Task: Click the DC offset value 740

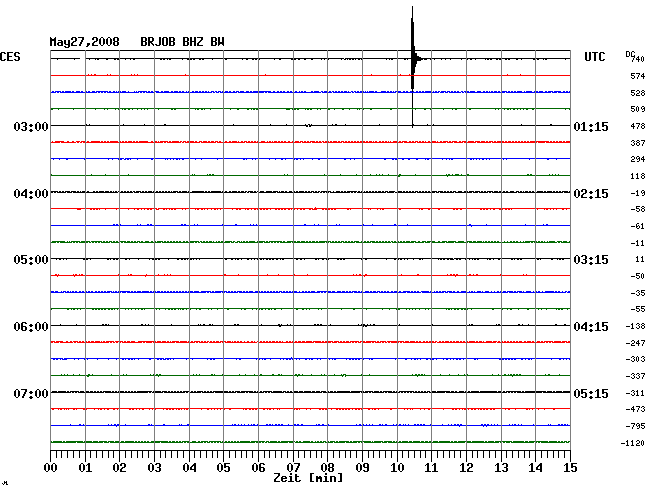Action: 638,59
